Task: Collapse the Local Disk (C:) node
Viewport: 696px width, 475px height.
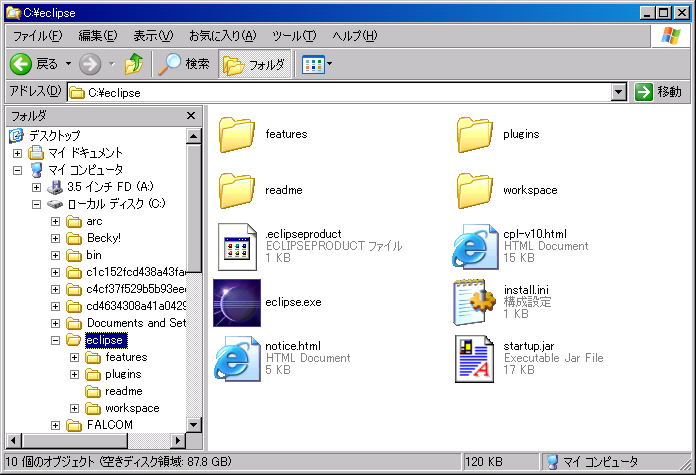Action: pyautogui.click(x=36, y=204)
